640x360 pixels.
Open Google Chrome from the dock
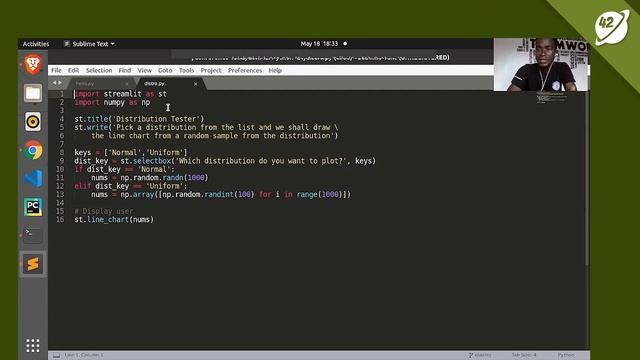point(33,150)
